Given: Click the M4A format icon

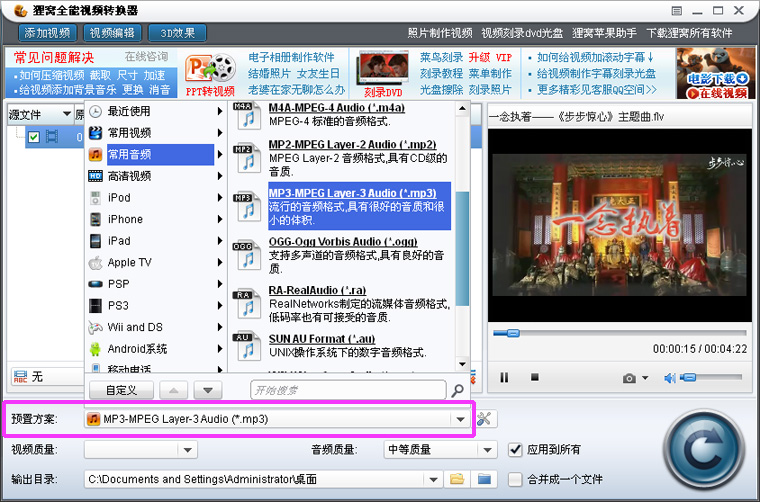Looking at the screenshot, I should pos(247,115).
